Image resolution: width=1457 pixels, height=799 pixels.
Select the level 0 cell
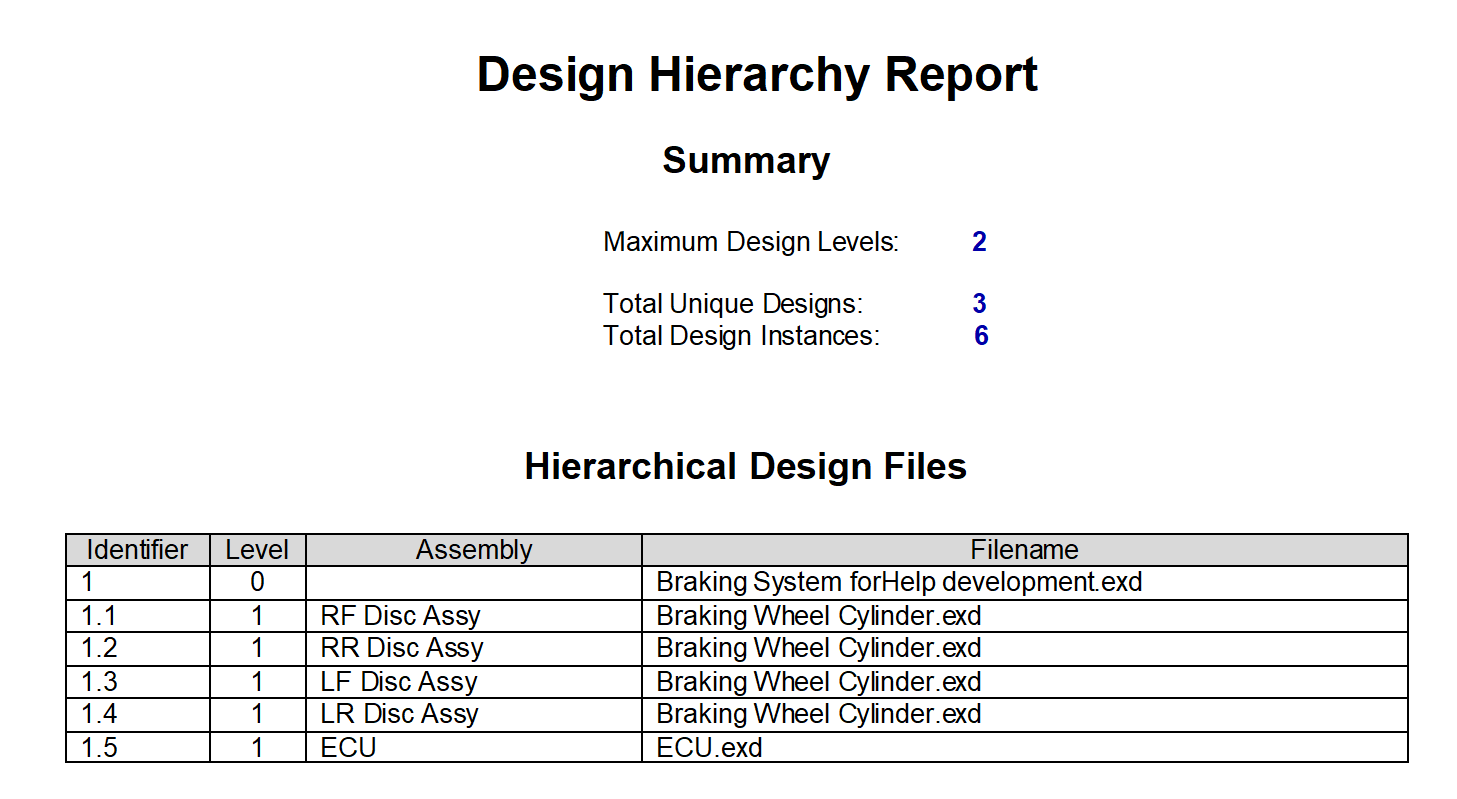tap(258, 583)
